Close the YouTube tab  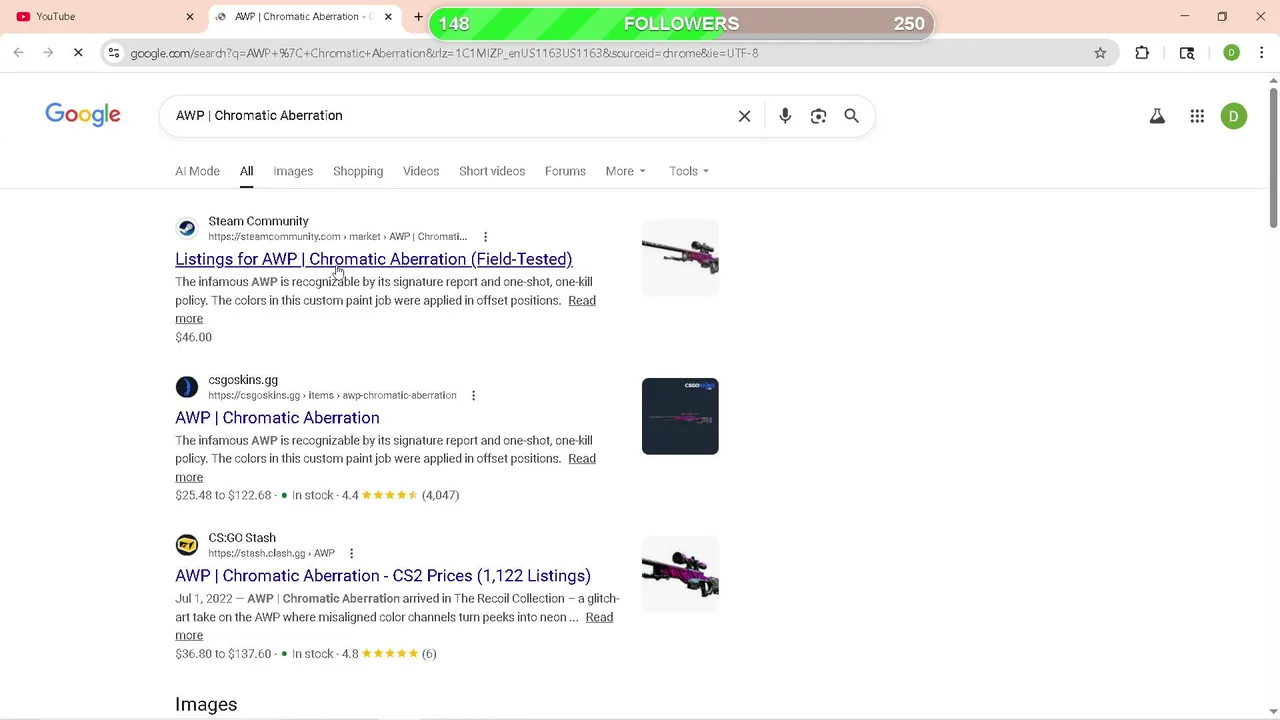coord(190,16)
